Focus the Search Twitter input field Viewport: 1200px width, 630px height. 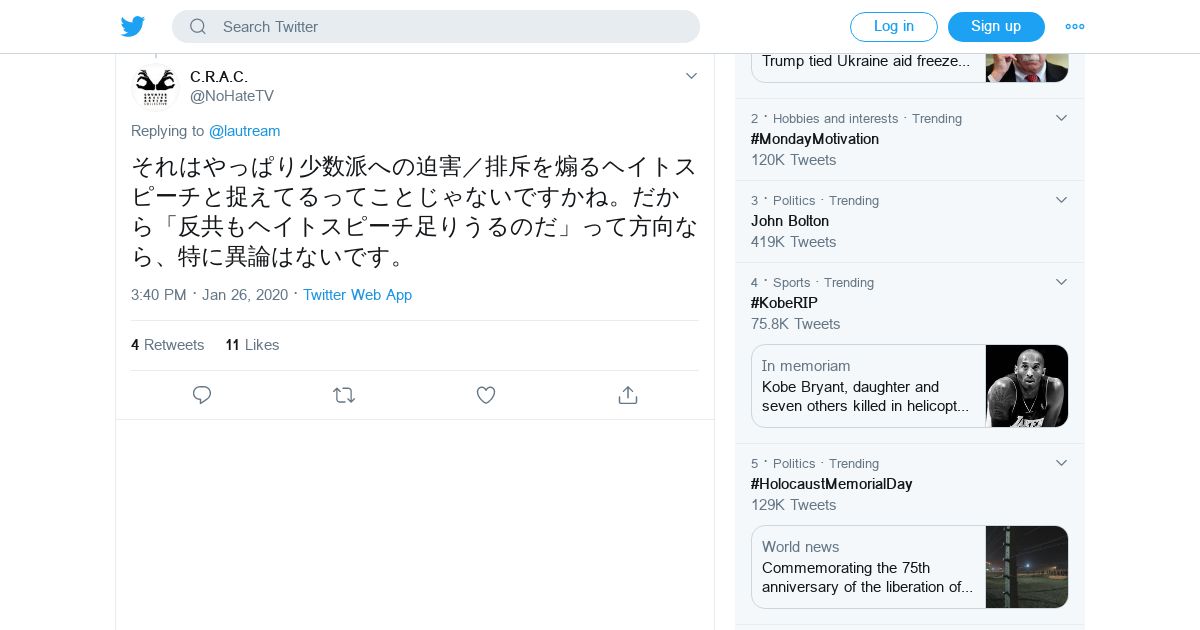coord(450,27)
